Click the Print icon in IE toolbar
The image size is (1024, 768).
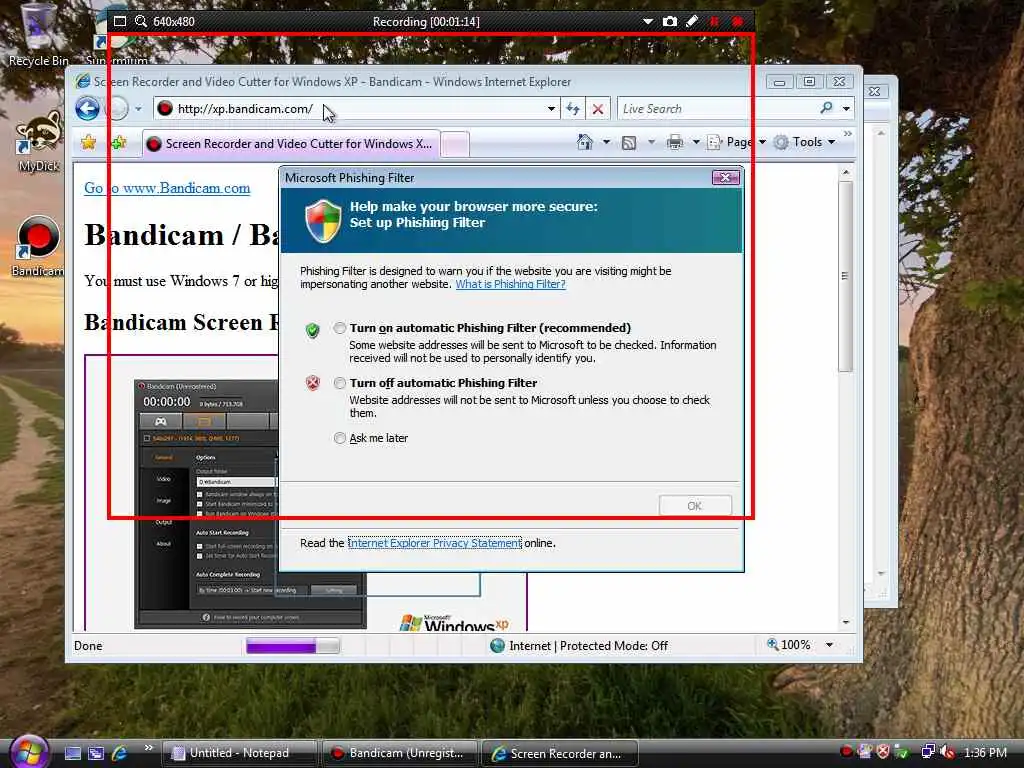pos(675,142)
